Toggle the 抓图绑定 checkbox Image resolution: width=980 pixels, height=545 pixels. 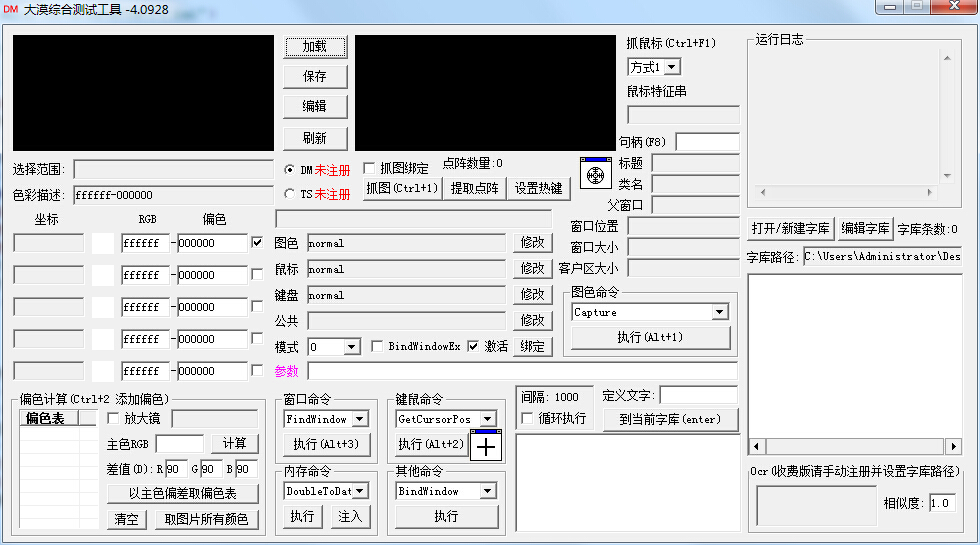pos(369,168)
